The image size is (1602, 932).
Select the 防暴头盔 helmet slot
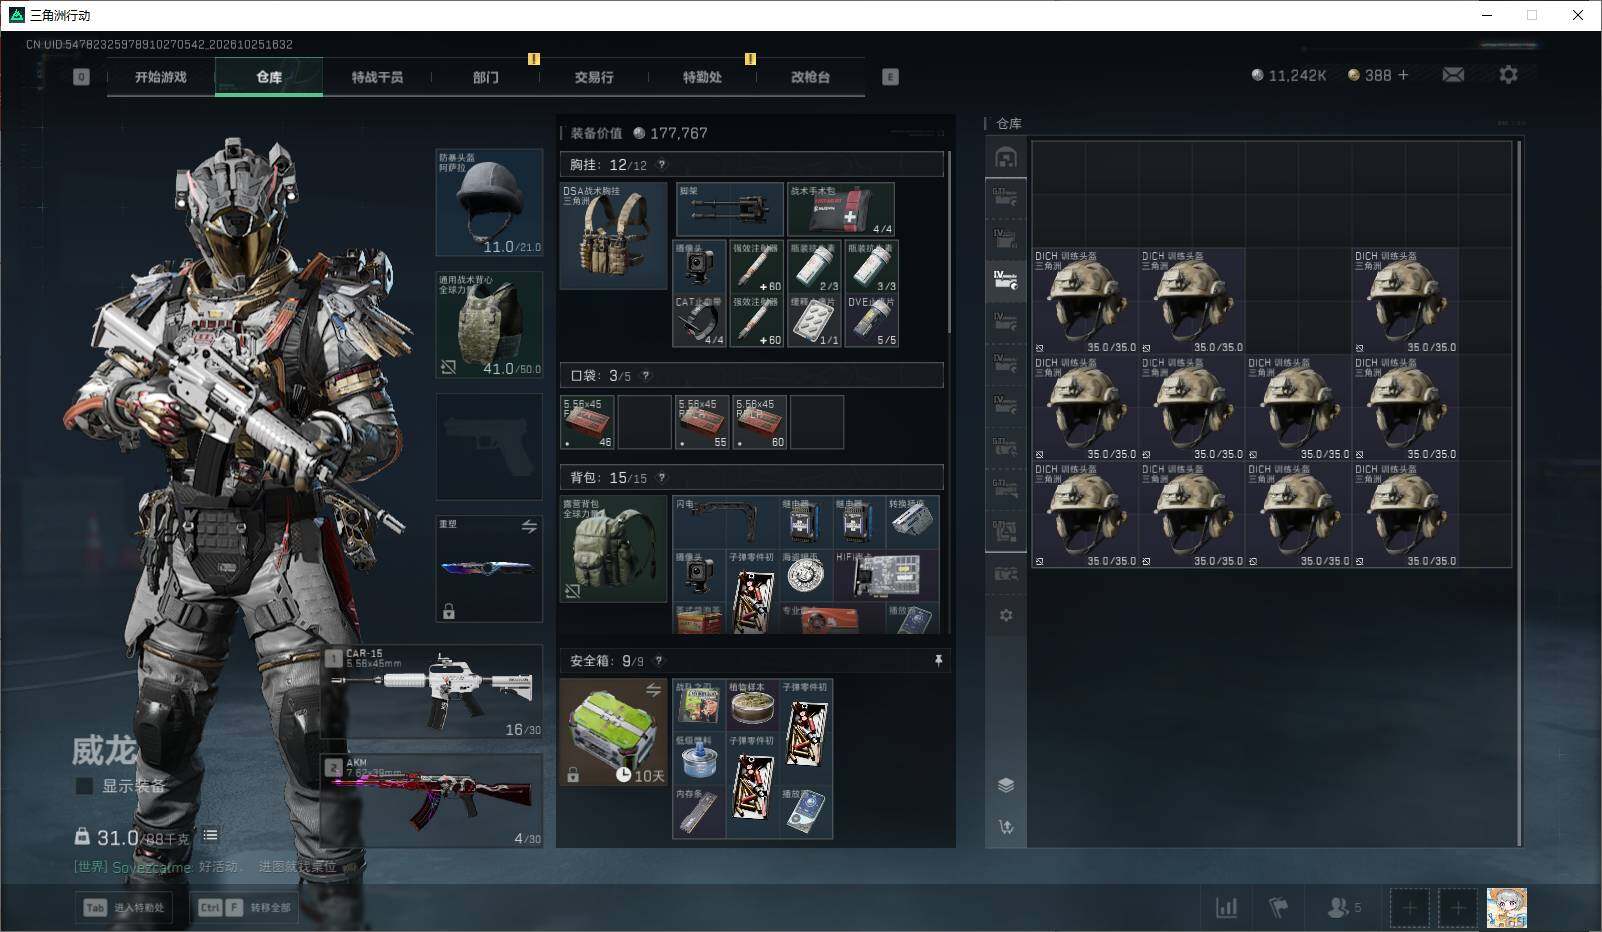coord(489,203)
